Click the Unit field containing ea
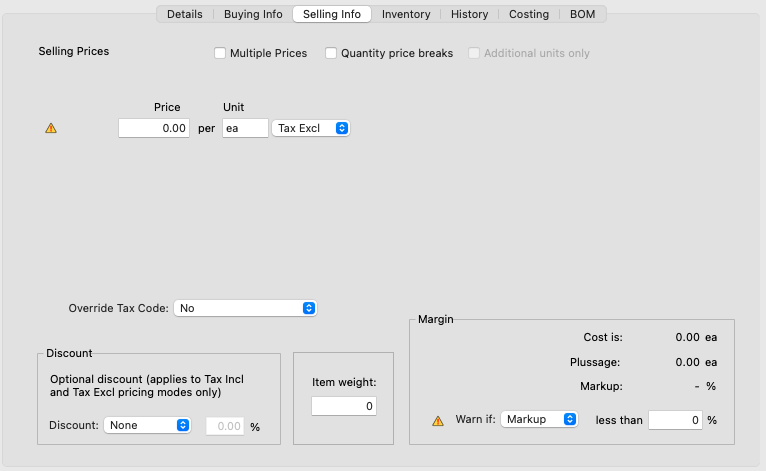The width and height of the screenshot is (766, 471). coord(245,128)
